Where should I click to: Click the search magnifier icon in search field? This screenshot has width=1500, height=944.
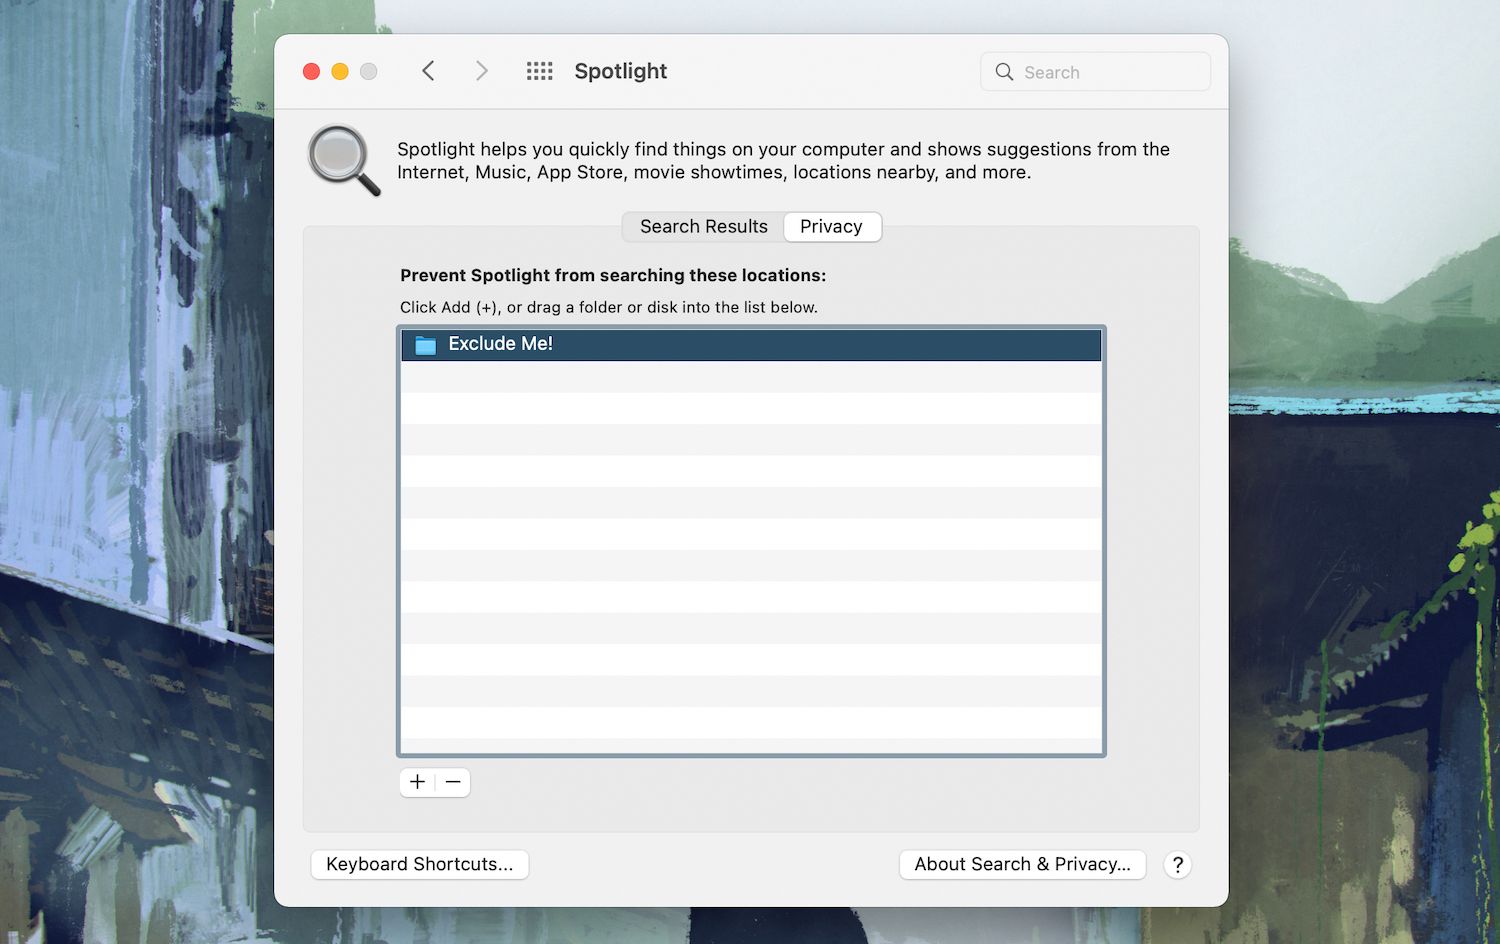pos(1004,72)
